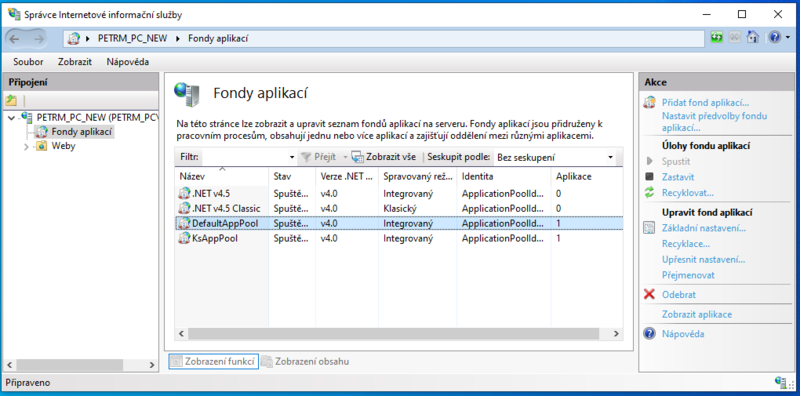Click list scrollbar right arrow
This screenshot has height=396, width=800.
(616, 334)
